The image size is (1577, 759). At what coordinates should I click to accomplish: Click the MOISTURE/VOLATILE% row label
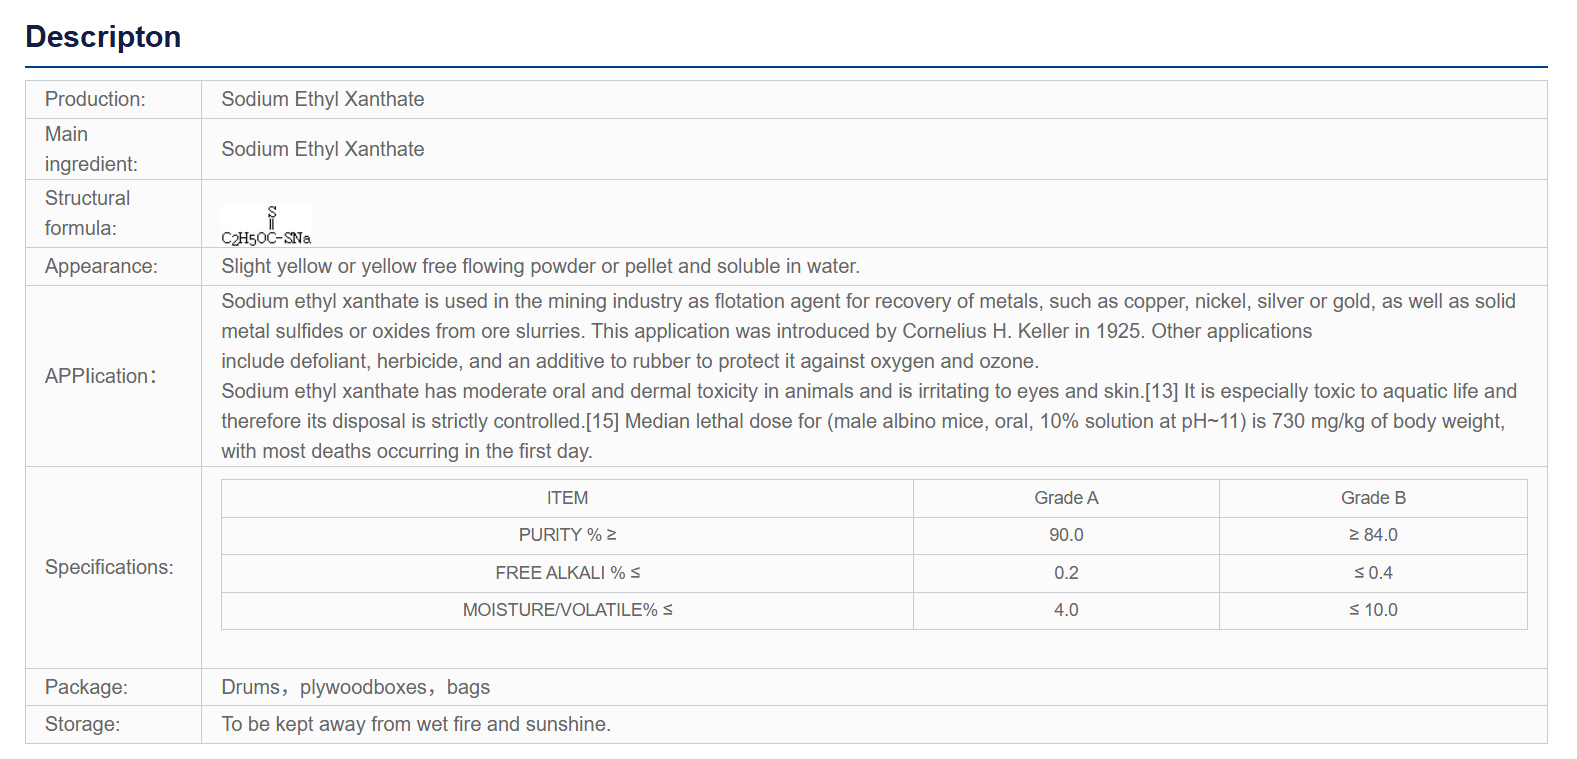coord(567,610)
